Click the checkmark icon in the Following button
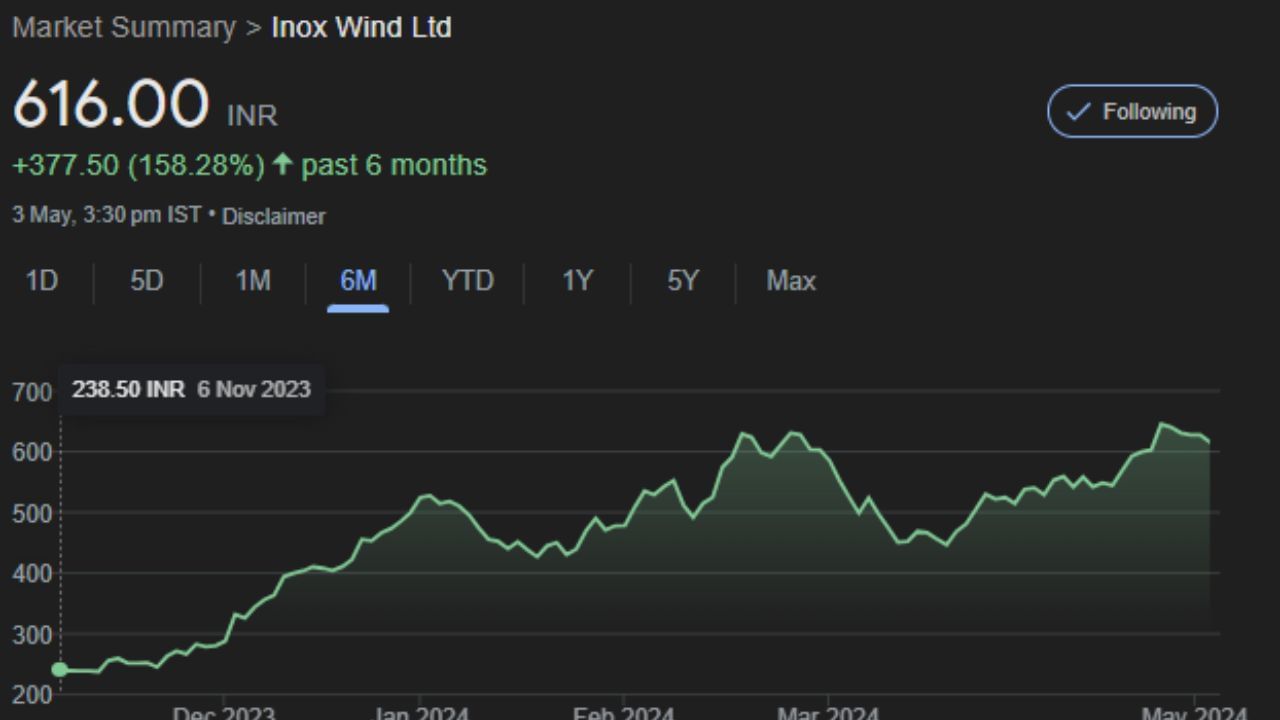 1078,112
